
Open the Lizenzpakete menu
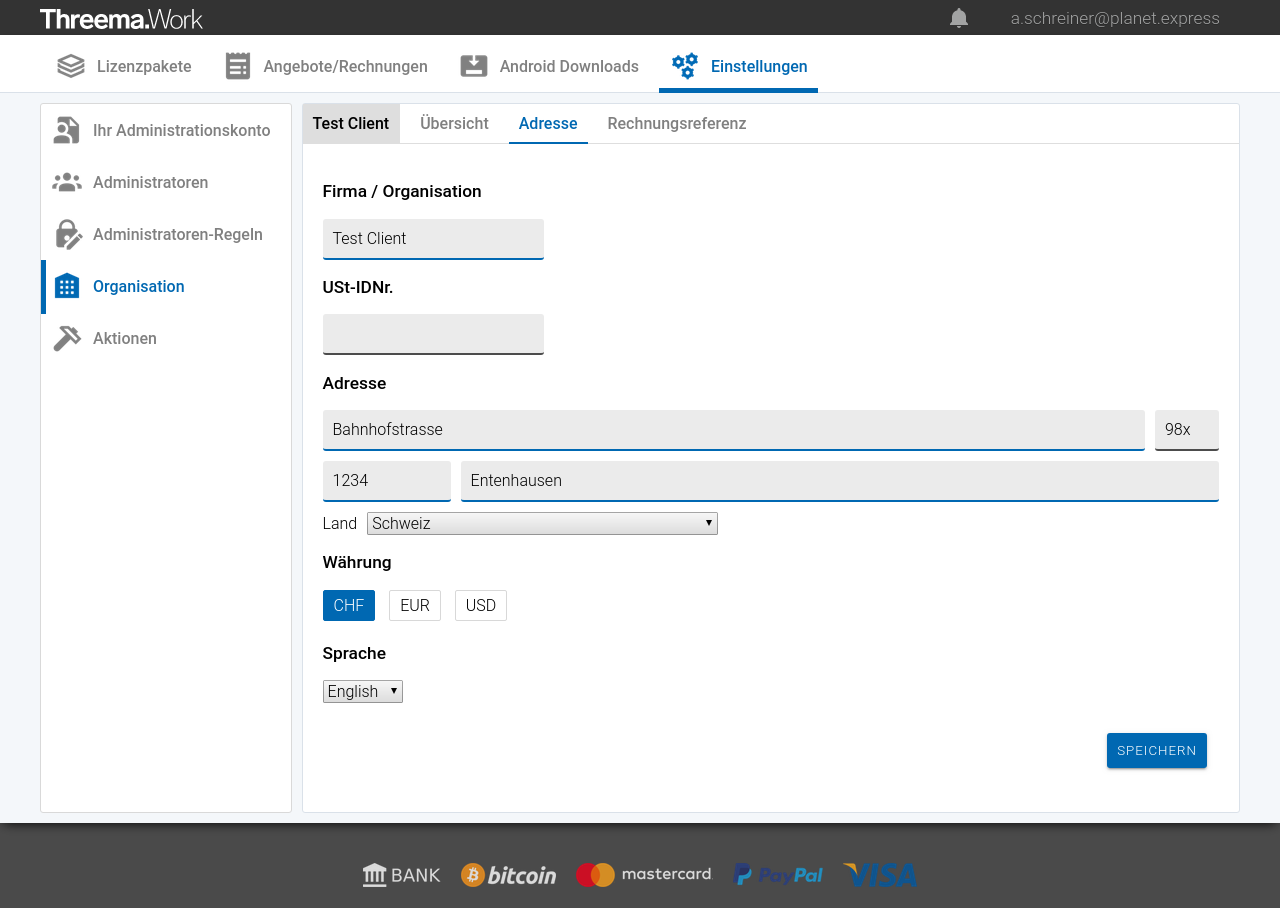[x=124, y=66]
